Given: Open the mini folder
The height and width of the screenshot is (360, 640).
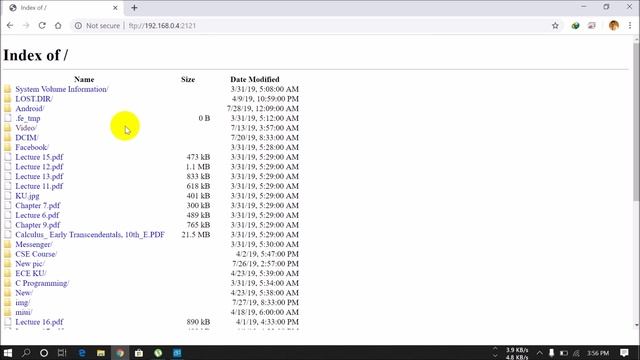Looking at the screenshot, I should pos(24,312).
